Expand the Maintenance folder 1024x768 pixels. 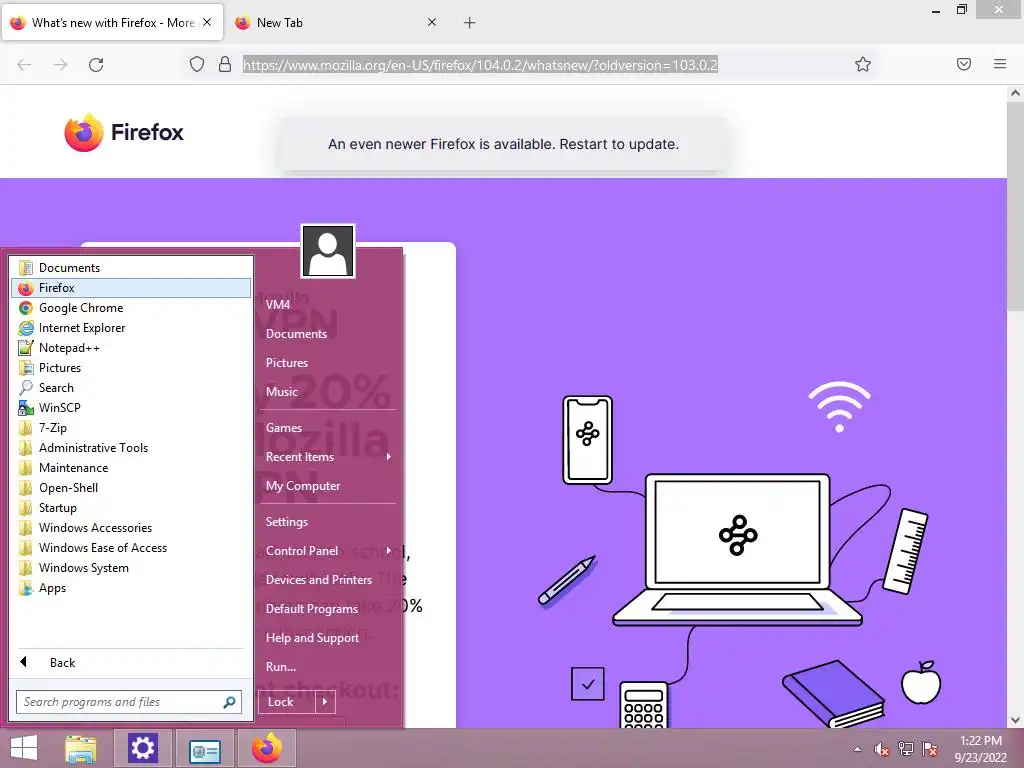tap(131, 468)
